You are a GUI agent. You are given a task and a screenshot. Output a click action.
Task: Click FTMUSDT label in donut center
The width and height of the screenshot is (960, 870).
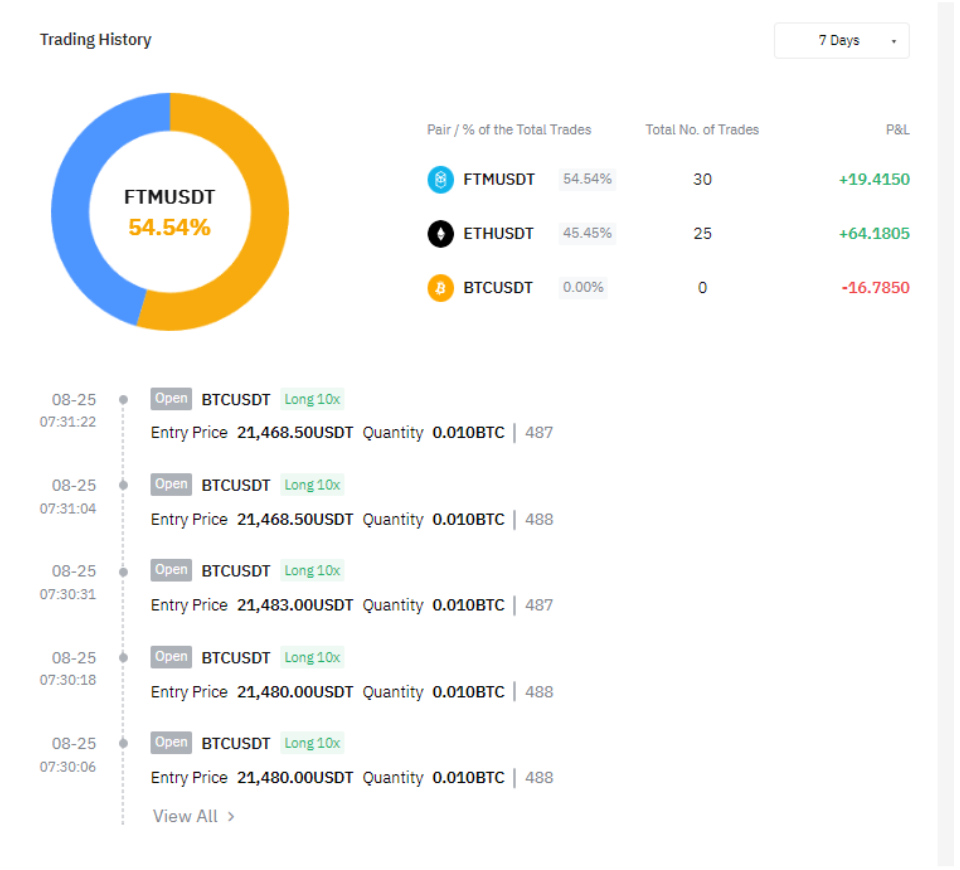pyautogui.click(x=170, y=197)
